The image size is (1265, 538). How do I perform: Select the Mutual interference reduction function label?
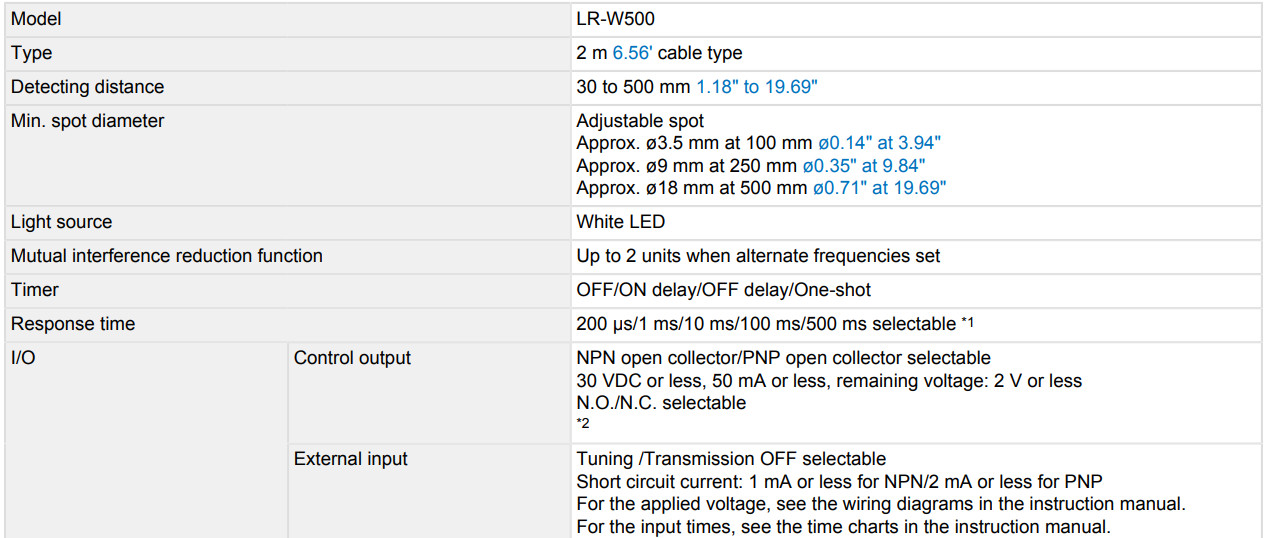coord(167,256)
